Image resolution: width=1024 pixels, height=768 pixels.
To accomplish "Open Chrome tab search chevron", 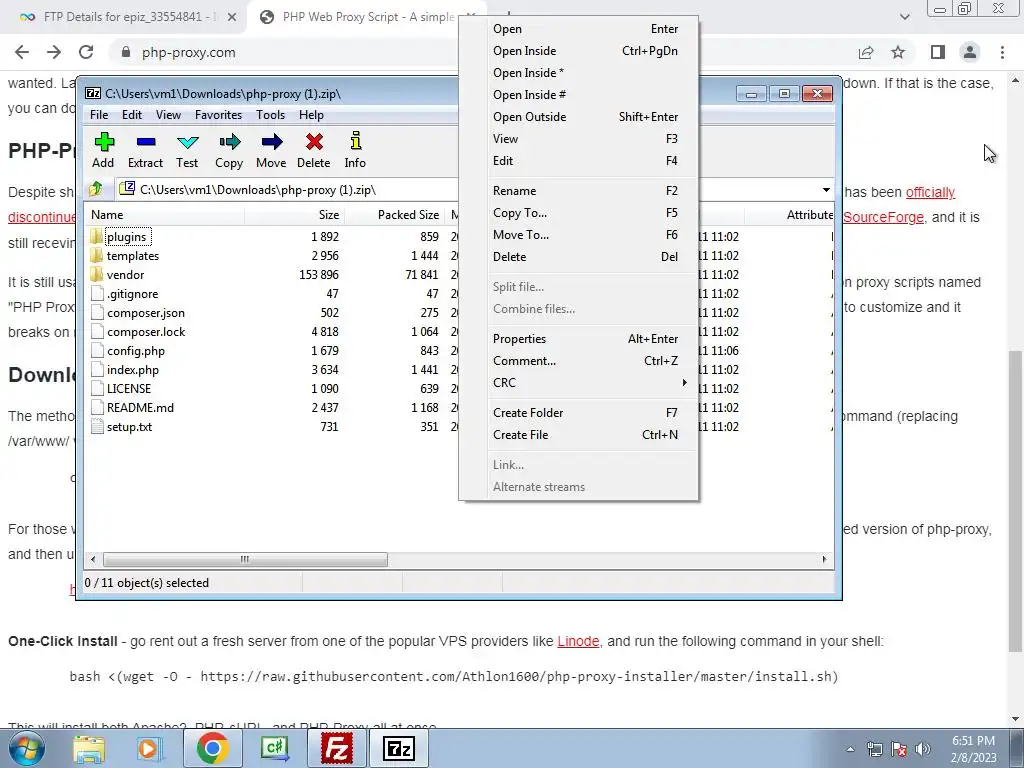I will [904, 17].
